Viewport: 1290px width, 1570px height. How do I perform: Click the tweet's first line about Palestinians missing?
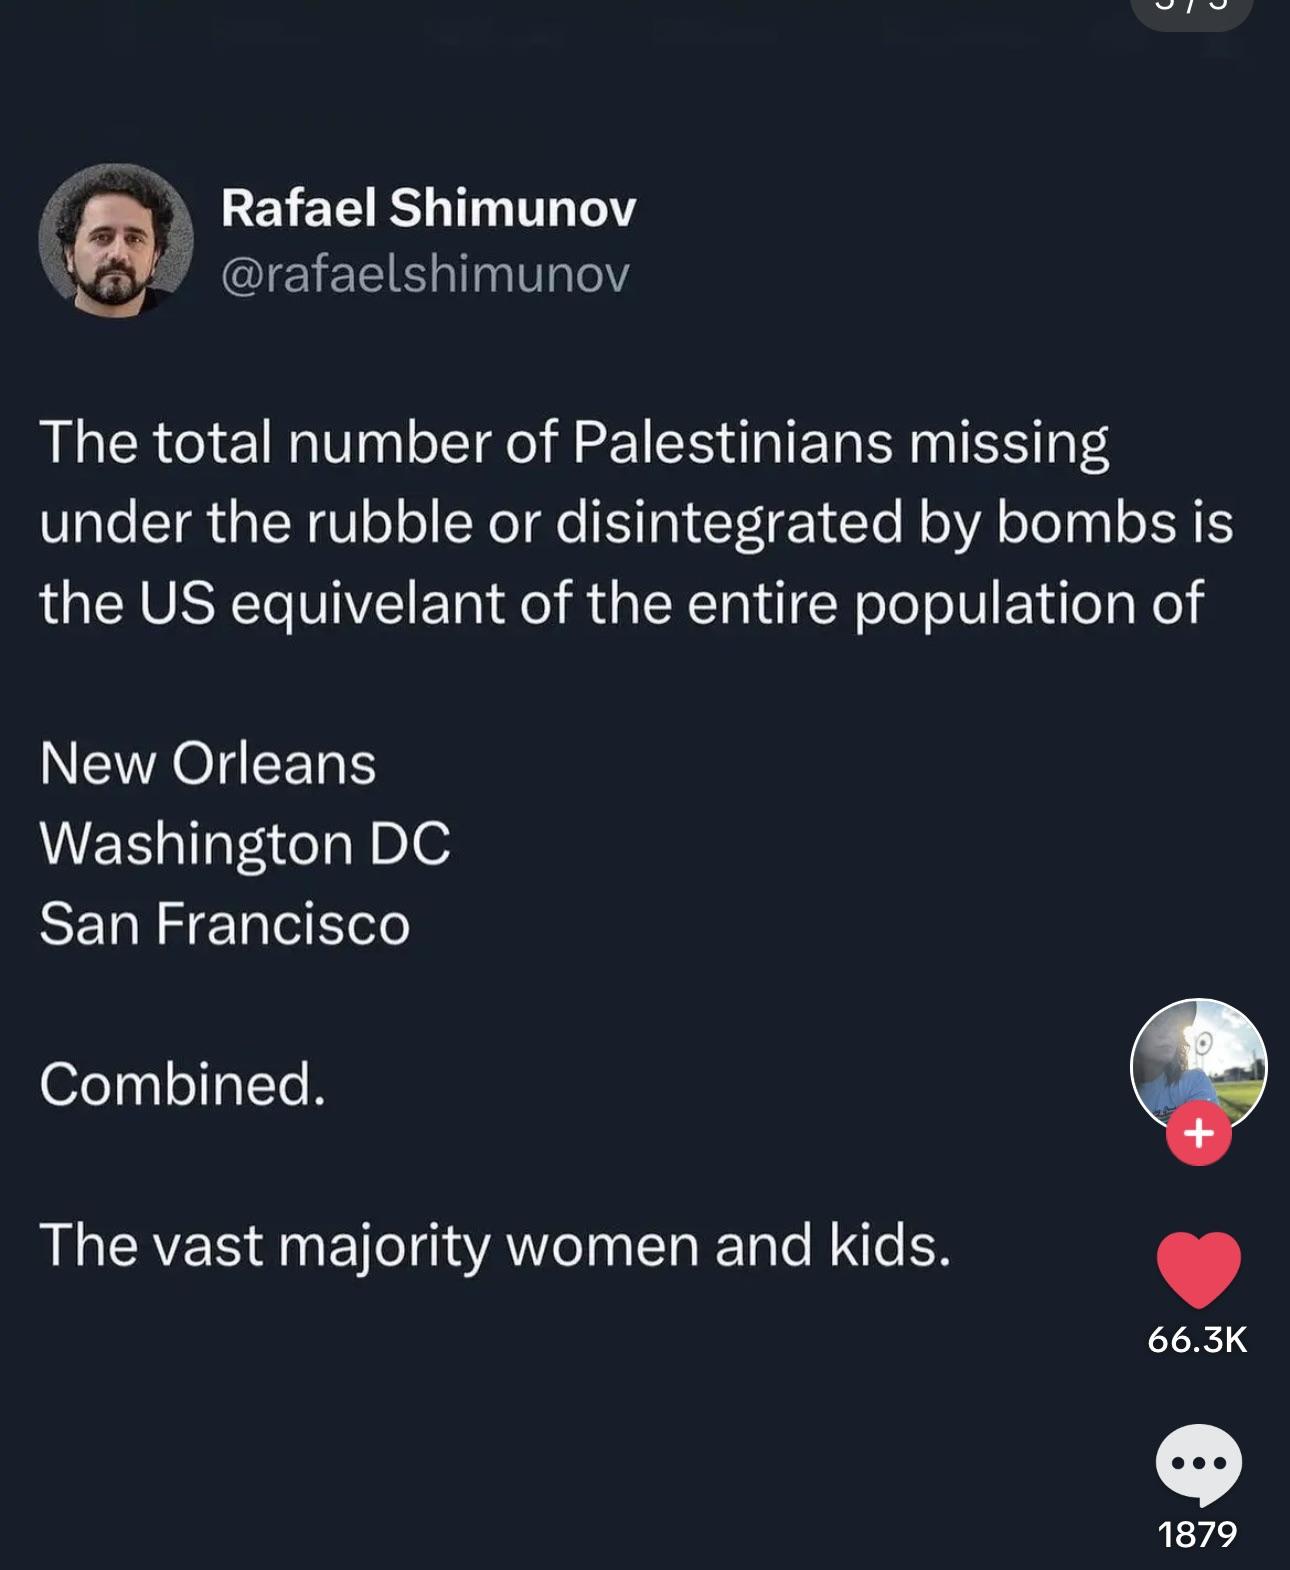tap(574, 442)
